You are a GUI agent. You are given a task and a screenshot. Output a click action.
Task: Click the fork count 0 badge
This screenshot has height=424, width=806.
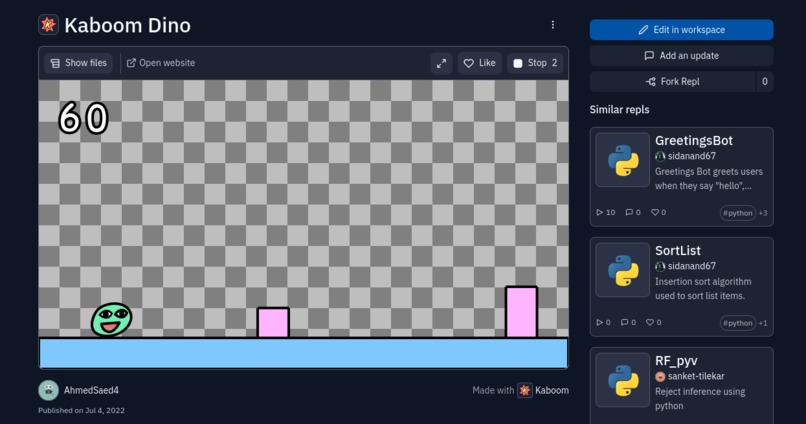[x=764, y=81]
